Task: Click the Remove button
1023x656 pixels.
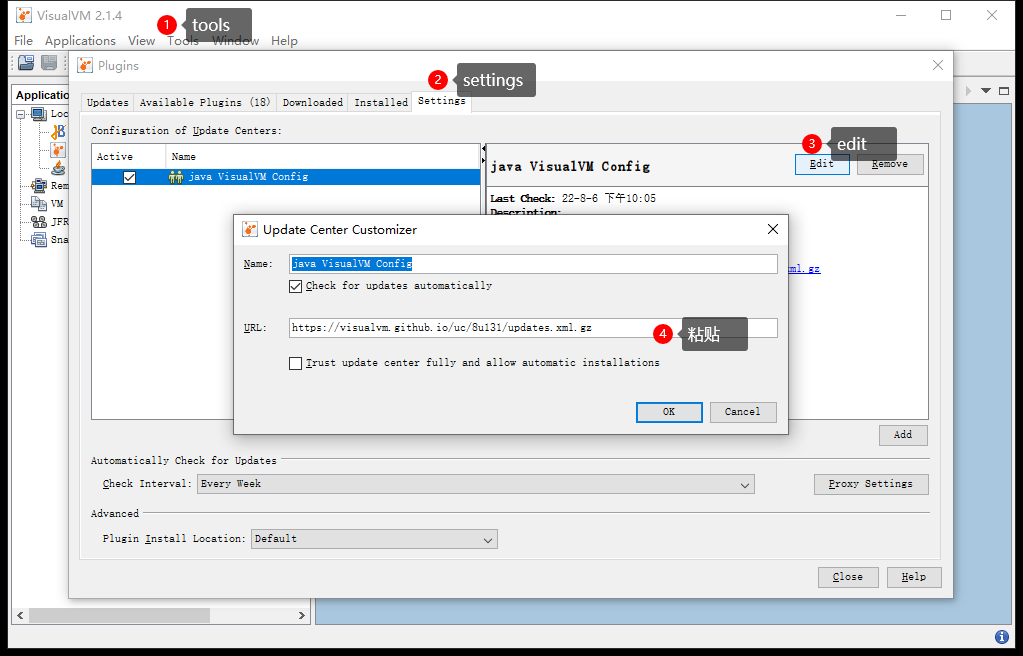Action: click(890, 164)
